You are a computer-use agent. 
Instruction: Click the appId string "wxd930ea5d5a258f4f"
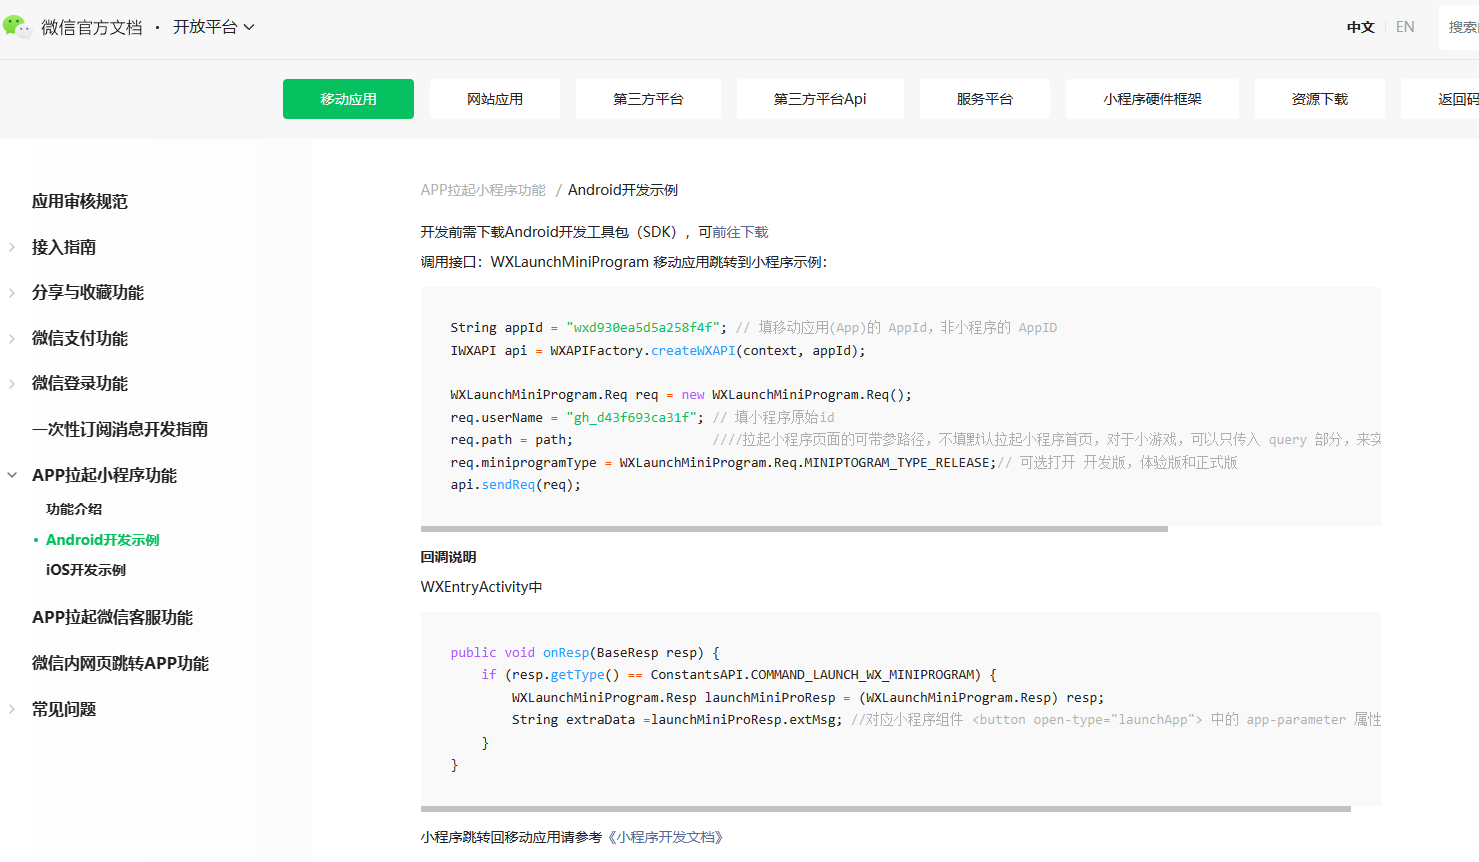[x=643, y=327]
